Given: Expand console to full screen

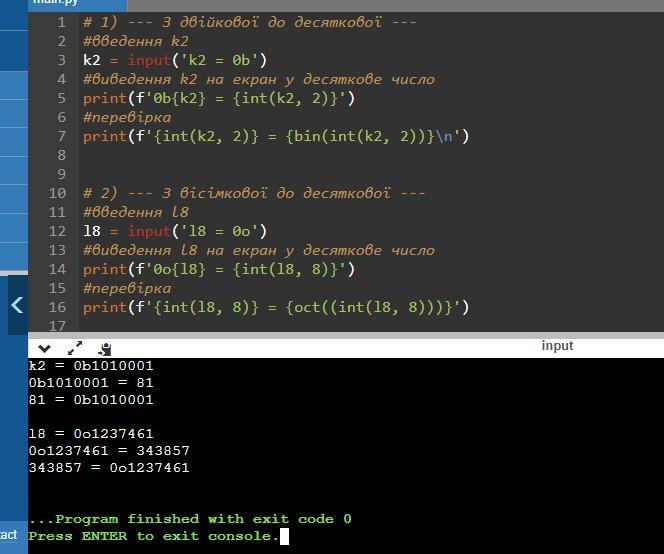Looking at the screenshot, I should tap(75, 348).
